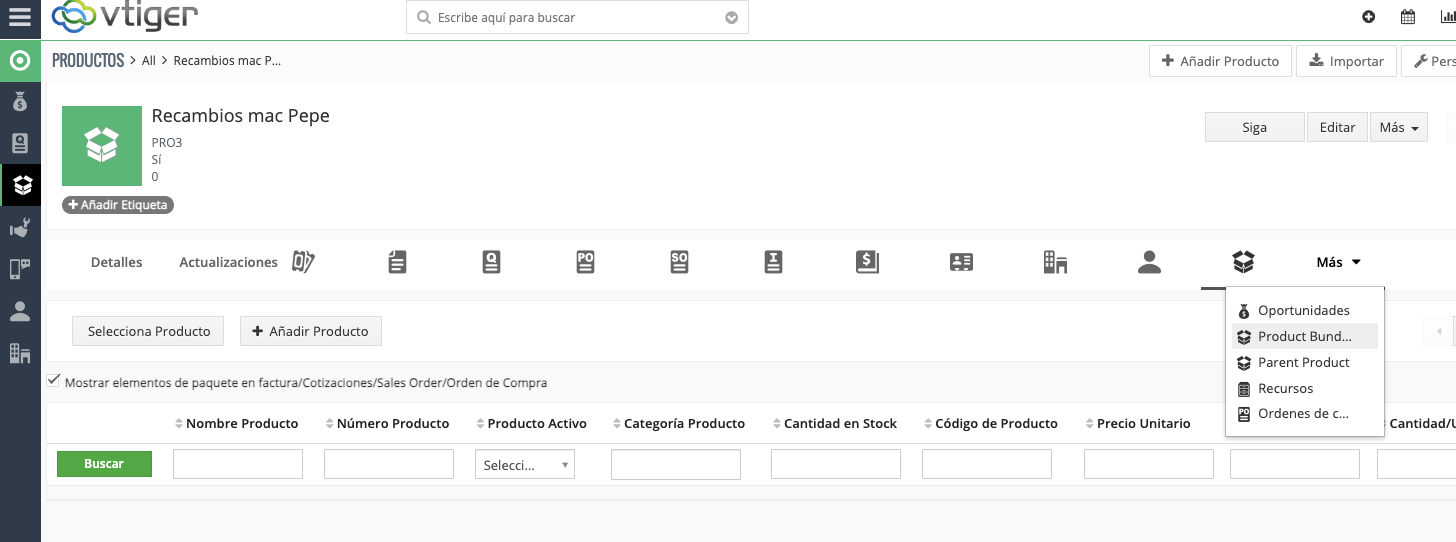This screenshot has height=542, width=1456.
Task: Select Parent Product from the dropdown menu
Action: point(1303,362)
